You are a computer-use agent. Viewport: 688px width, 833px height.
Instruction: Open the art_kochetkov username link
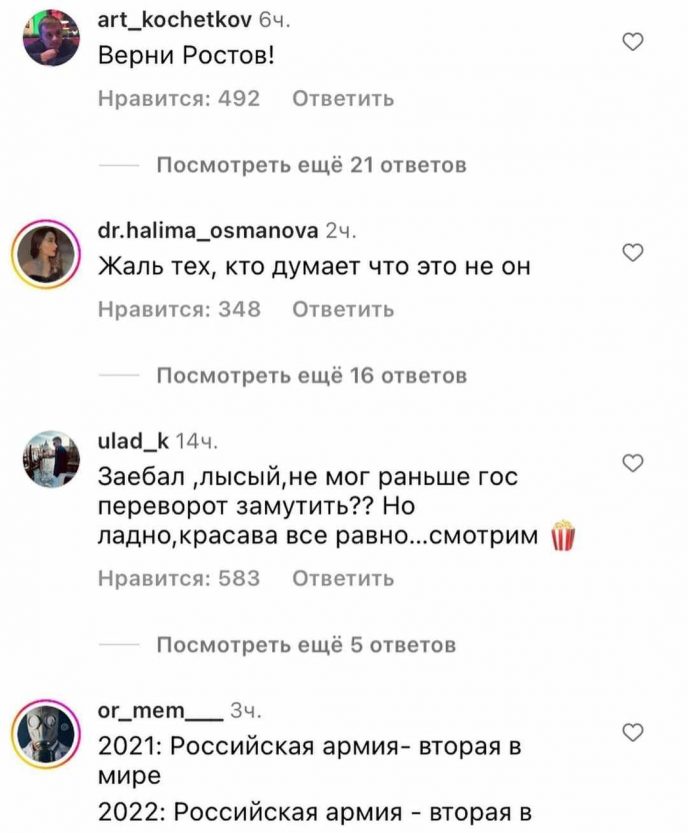(175, 20)
